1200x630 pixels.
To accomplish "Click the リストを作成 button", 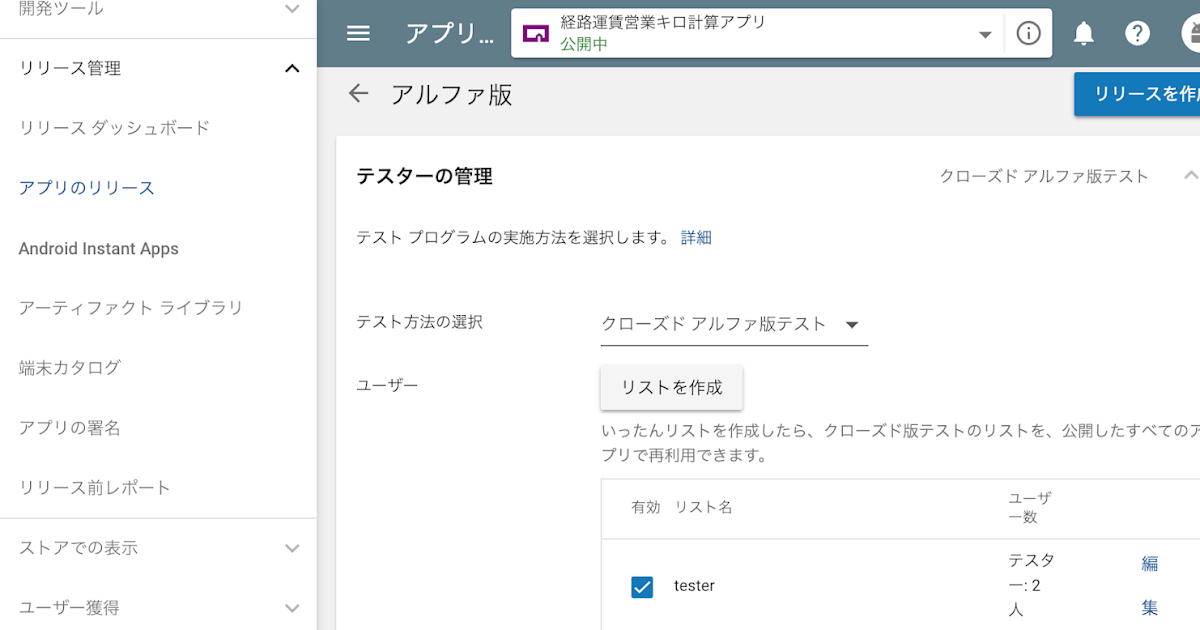I will click(671, 387).
